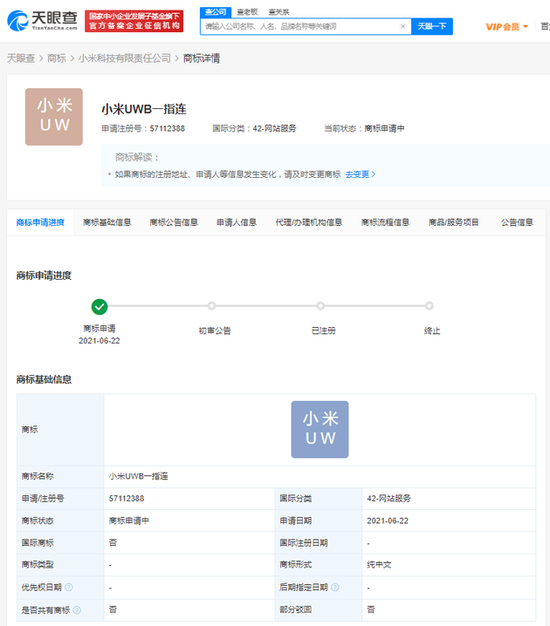Select the 查公司 search tab

[216, 12]
